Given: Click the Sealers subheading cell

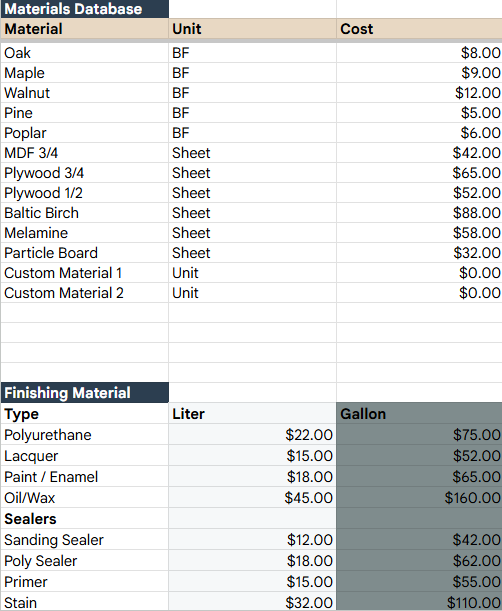Looking at the screenshot, I should pos(85,519).
